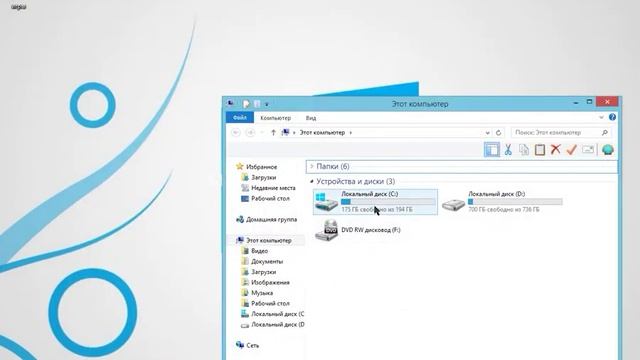640x360 pixels.
Task: Open the Вид ribbon tab
Action: coord(311,118)
